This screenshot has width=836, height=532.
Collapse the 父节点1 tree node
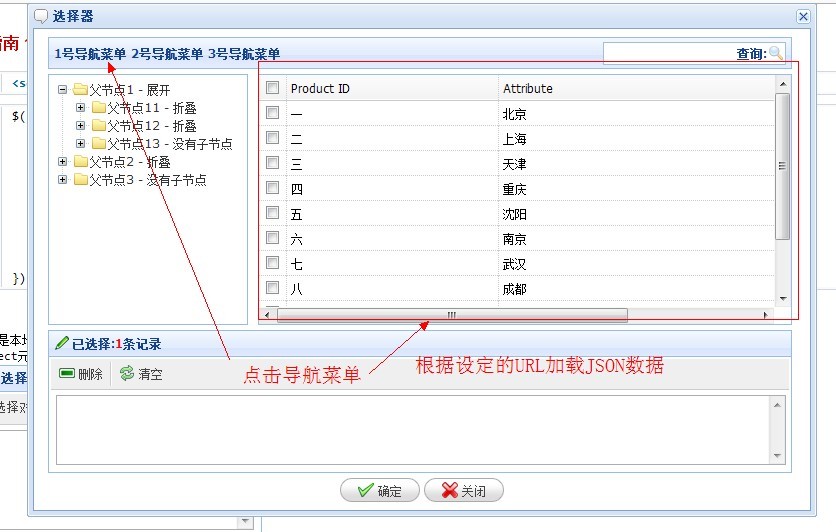63,90
